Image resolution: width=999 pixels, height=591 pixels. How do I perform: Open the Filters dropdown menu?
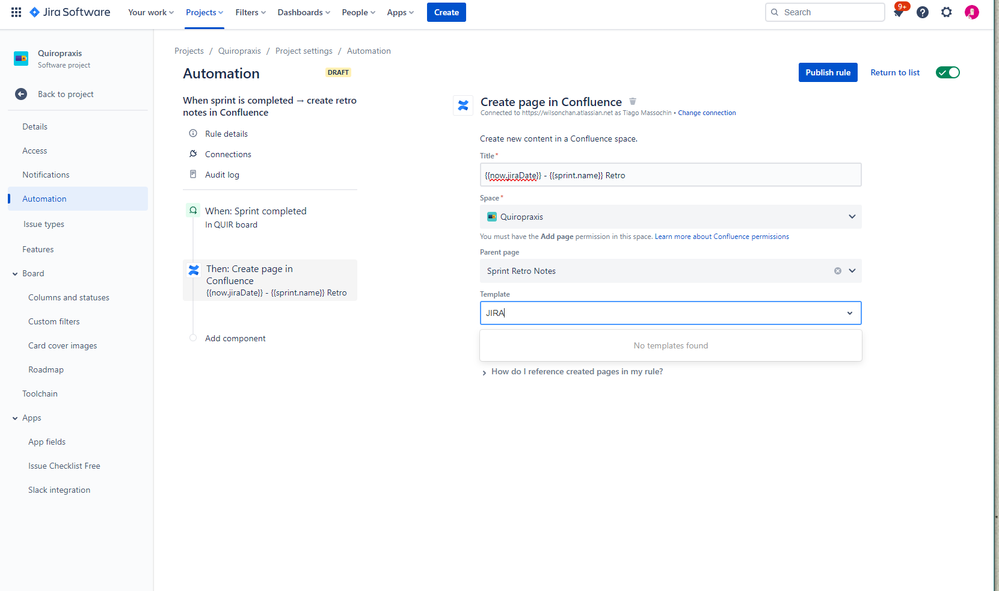(x=250, y=12)
